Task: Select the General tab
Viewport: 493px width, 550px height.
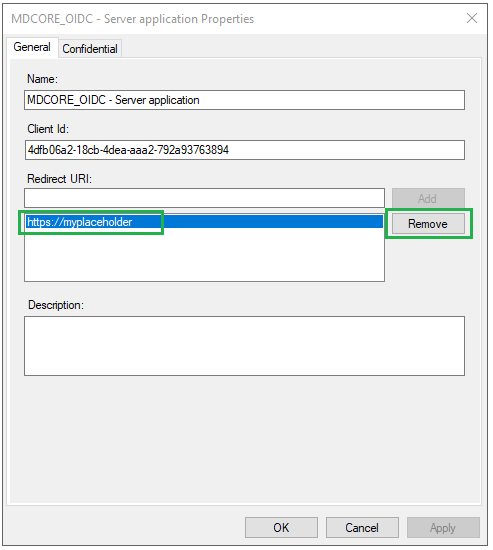Action: (x=32, y=47)
